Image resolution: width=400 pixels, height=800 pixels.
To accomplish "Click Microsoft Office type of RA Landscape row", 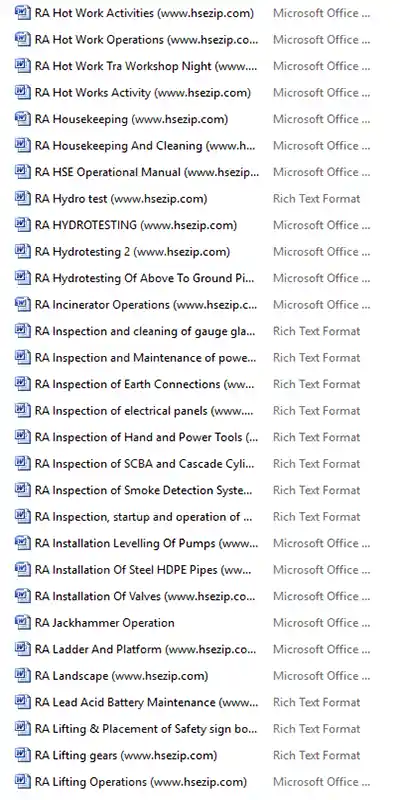I will click(x=322, y=676).
